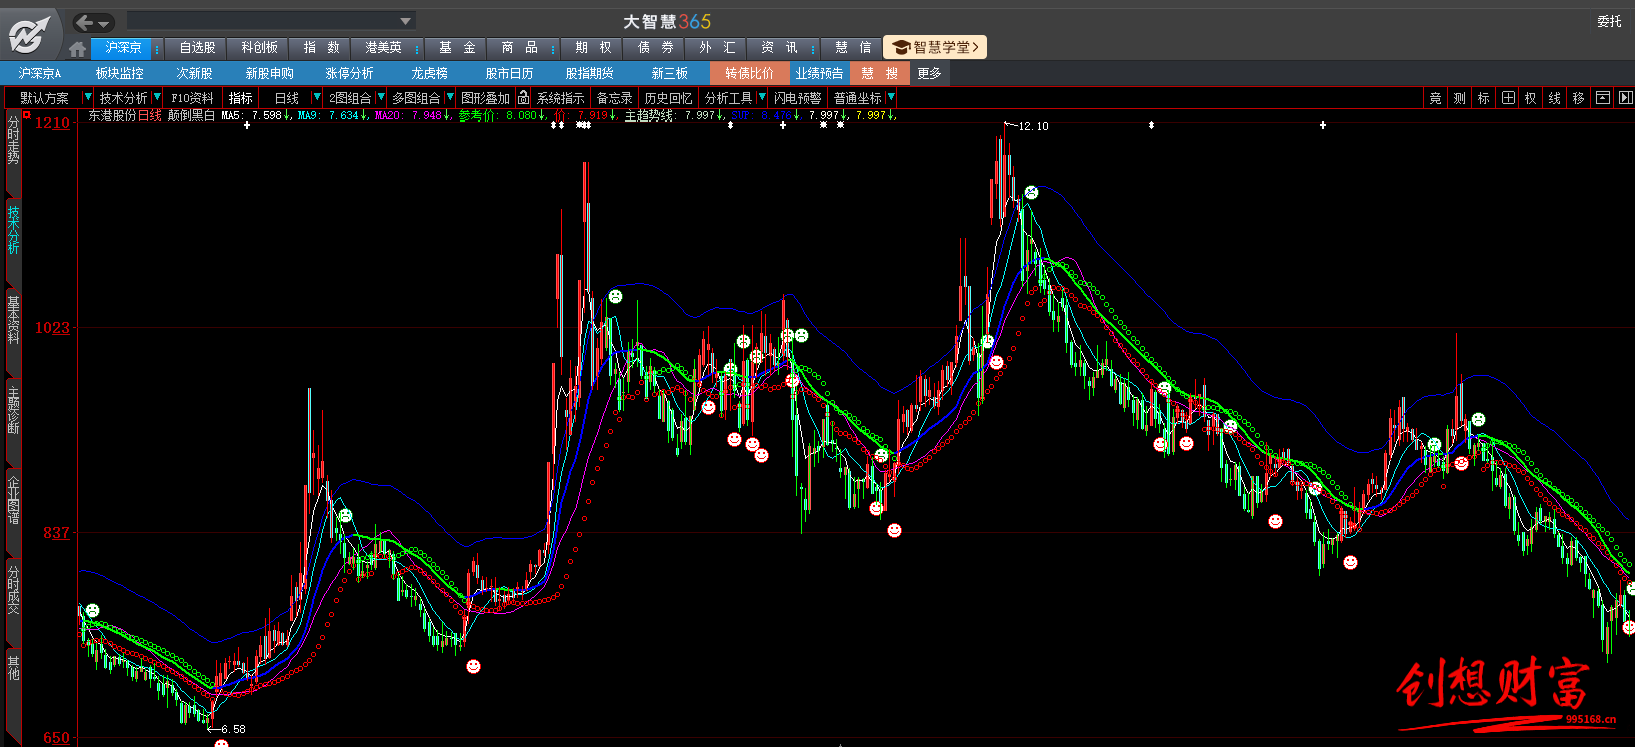Click the 备忘录 toolbar button
The image size is (1635, 747).
coord(614,98)
